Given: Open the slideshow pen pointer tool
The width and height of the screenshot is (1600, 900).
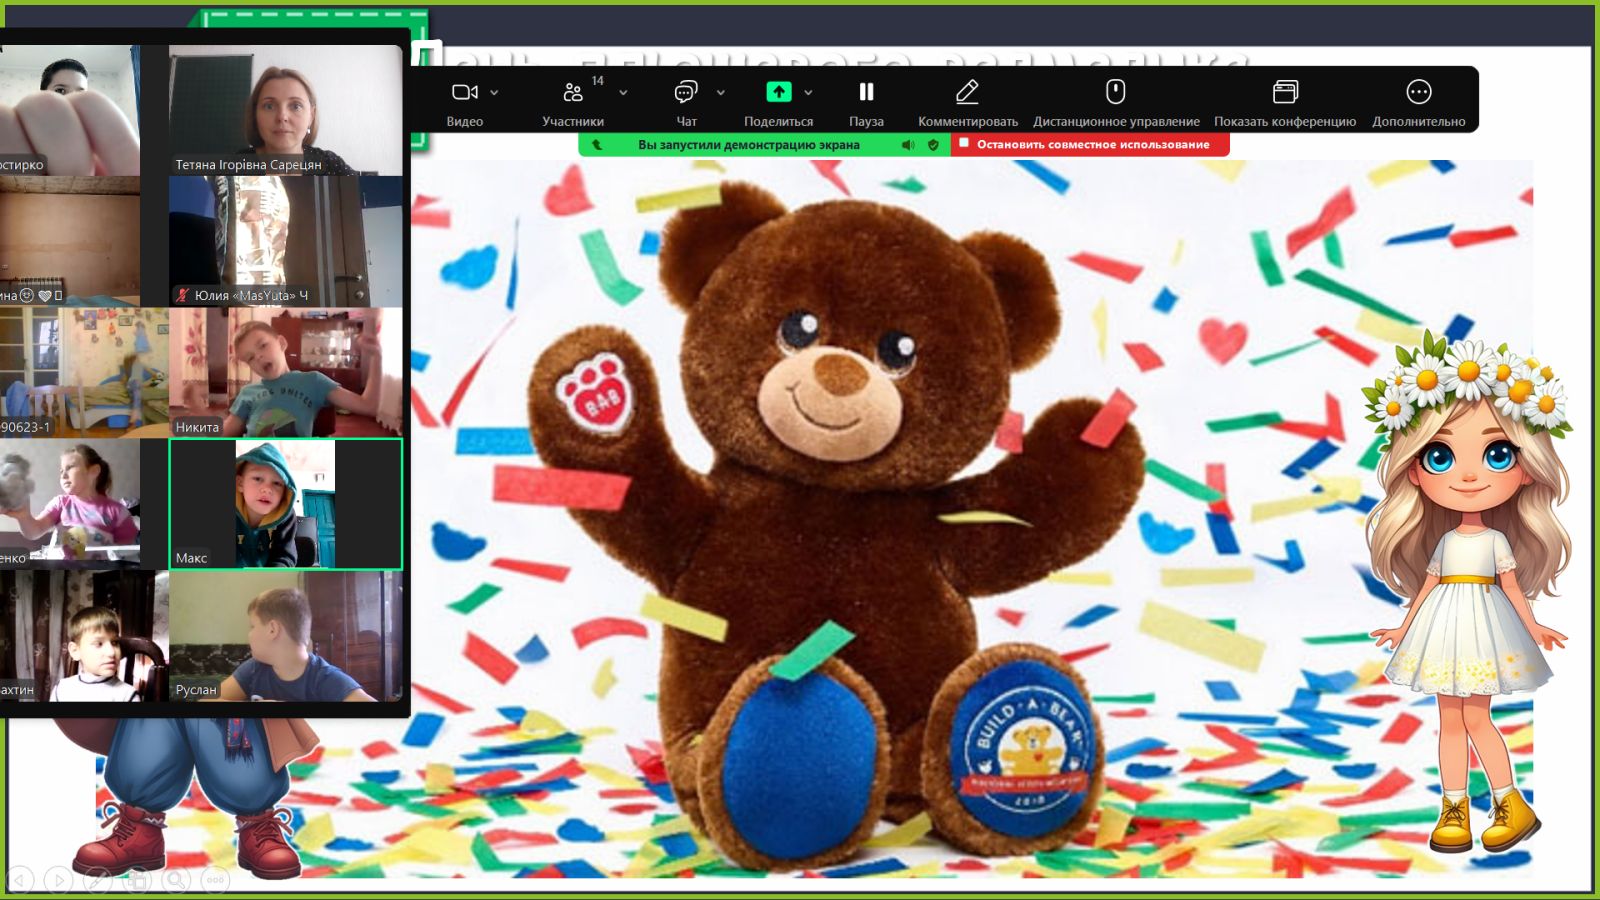Looking at the screenshot, I should pyautogui.click(x=97, y=880).
